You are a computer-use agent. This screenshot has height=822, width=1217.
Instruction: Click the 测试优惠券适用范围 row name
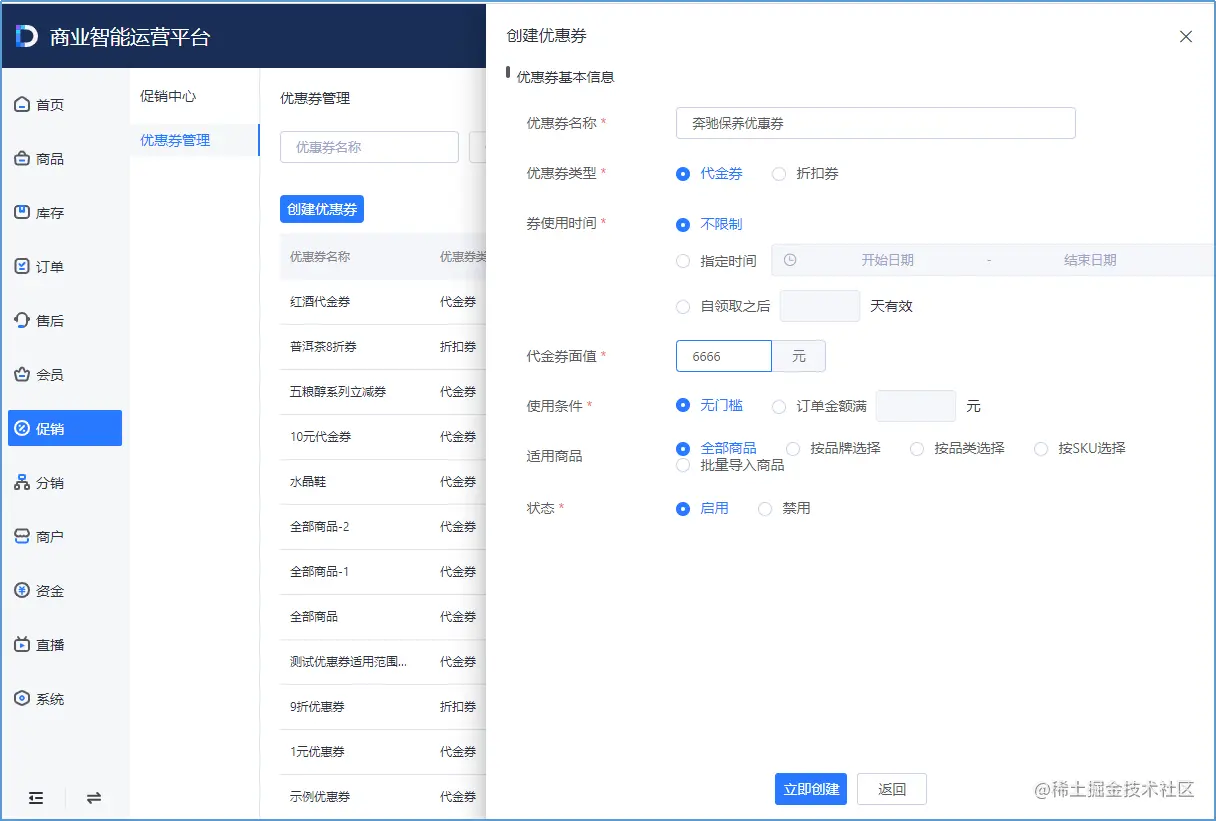pyautogui.click(x=348, y=662)
